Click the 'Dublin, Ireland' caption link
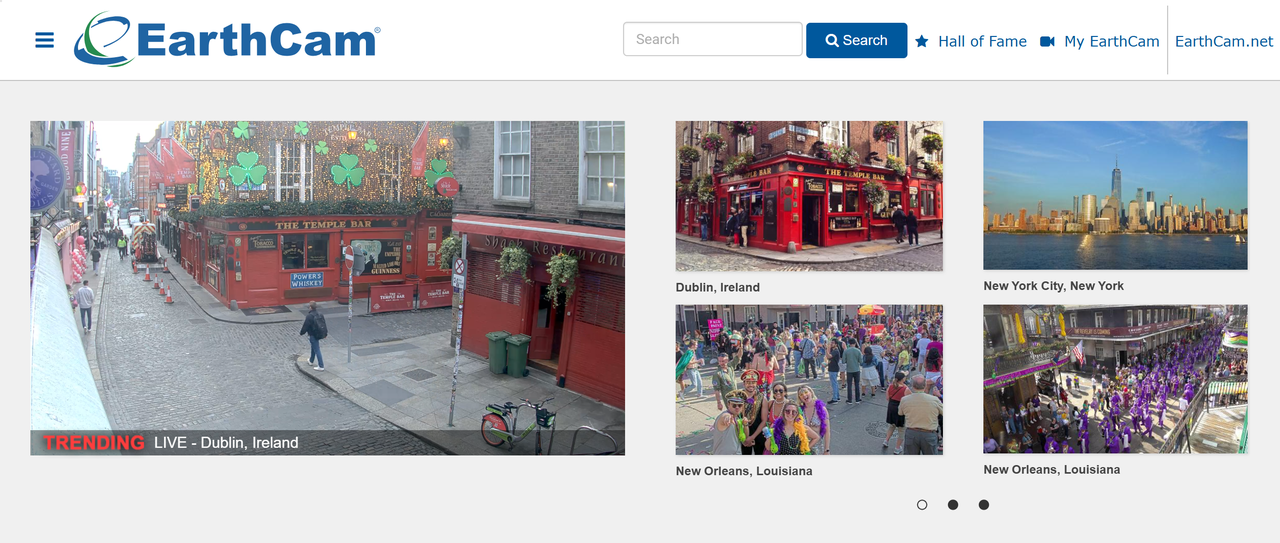 click(718, 287)
